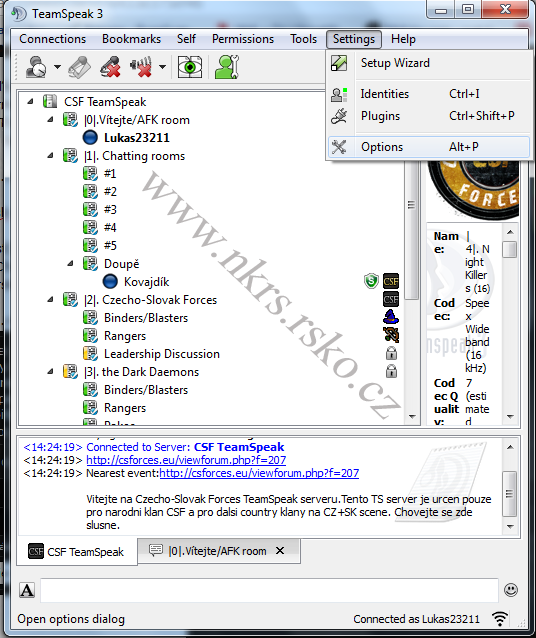Open the away status dropdown arrow
The image size is (536, 638).
[x=57, y=67]
